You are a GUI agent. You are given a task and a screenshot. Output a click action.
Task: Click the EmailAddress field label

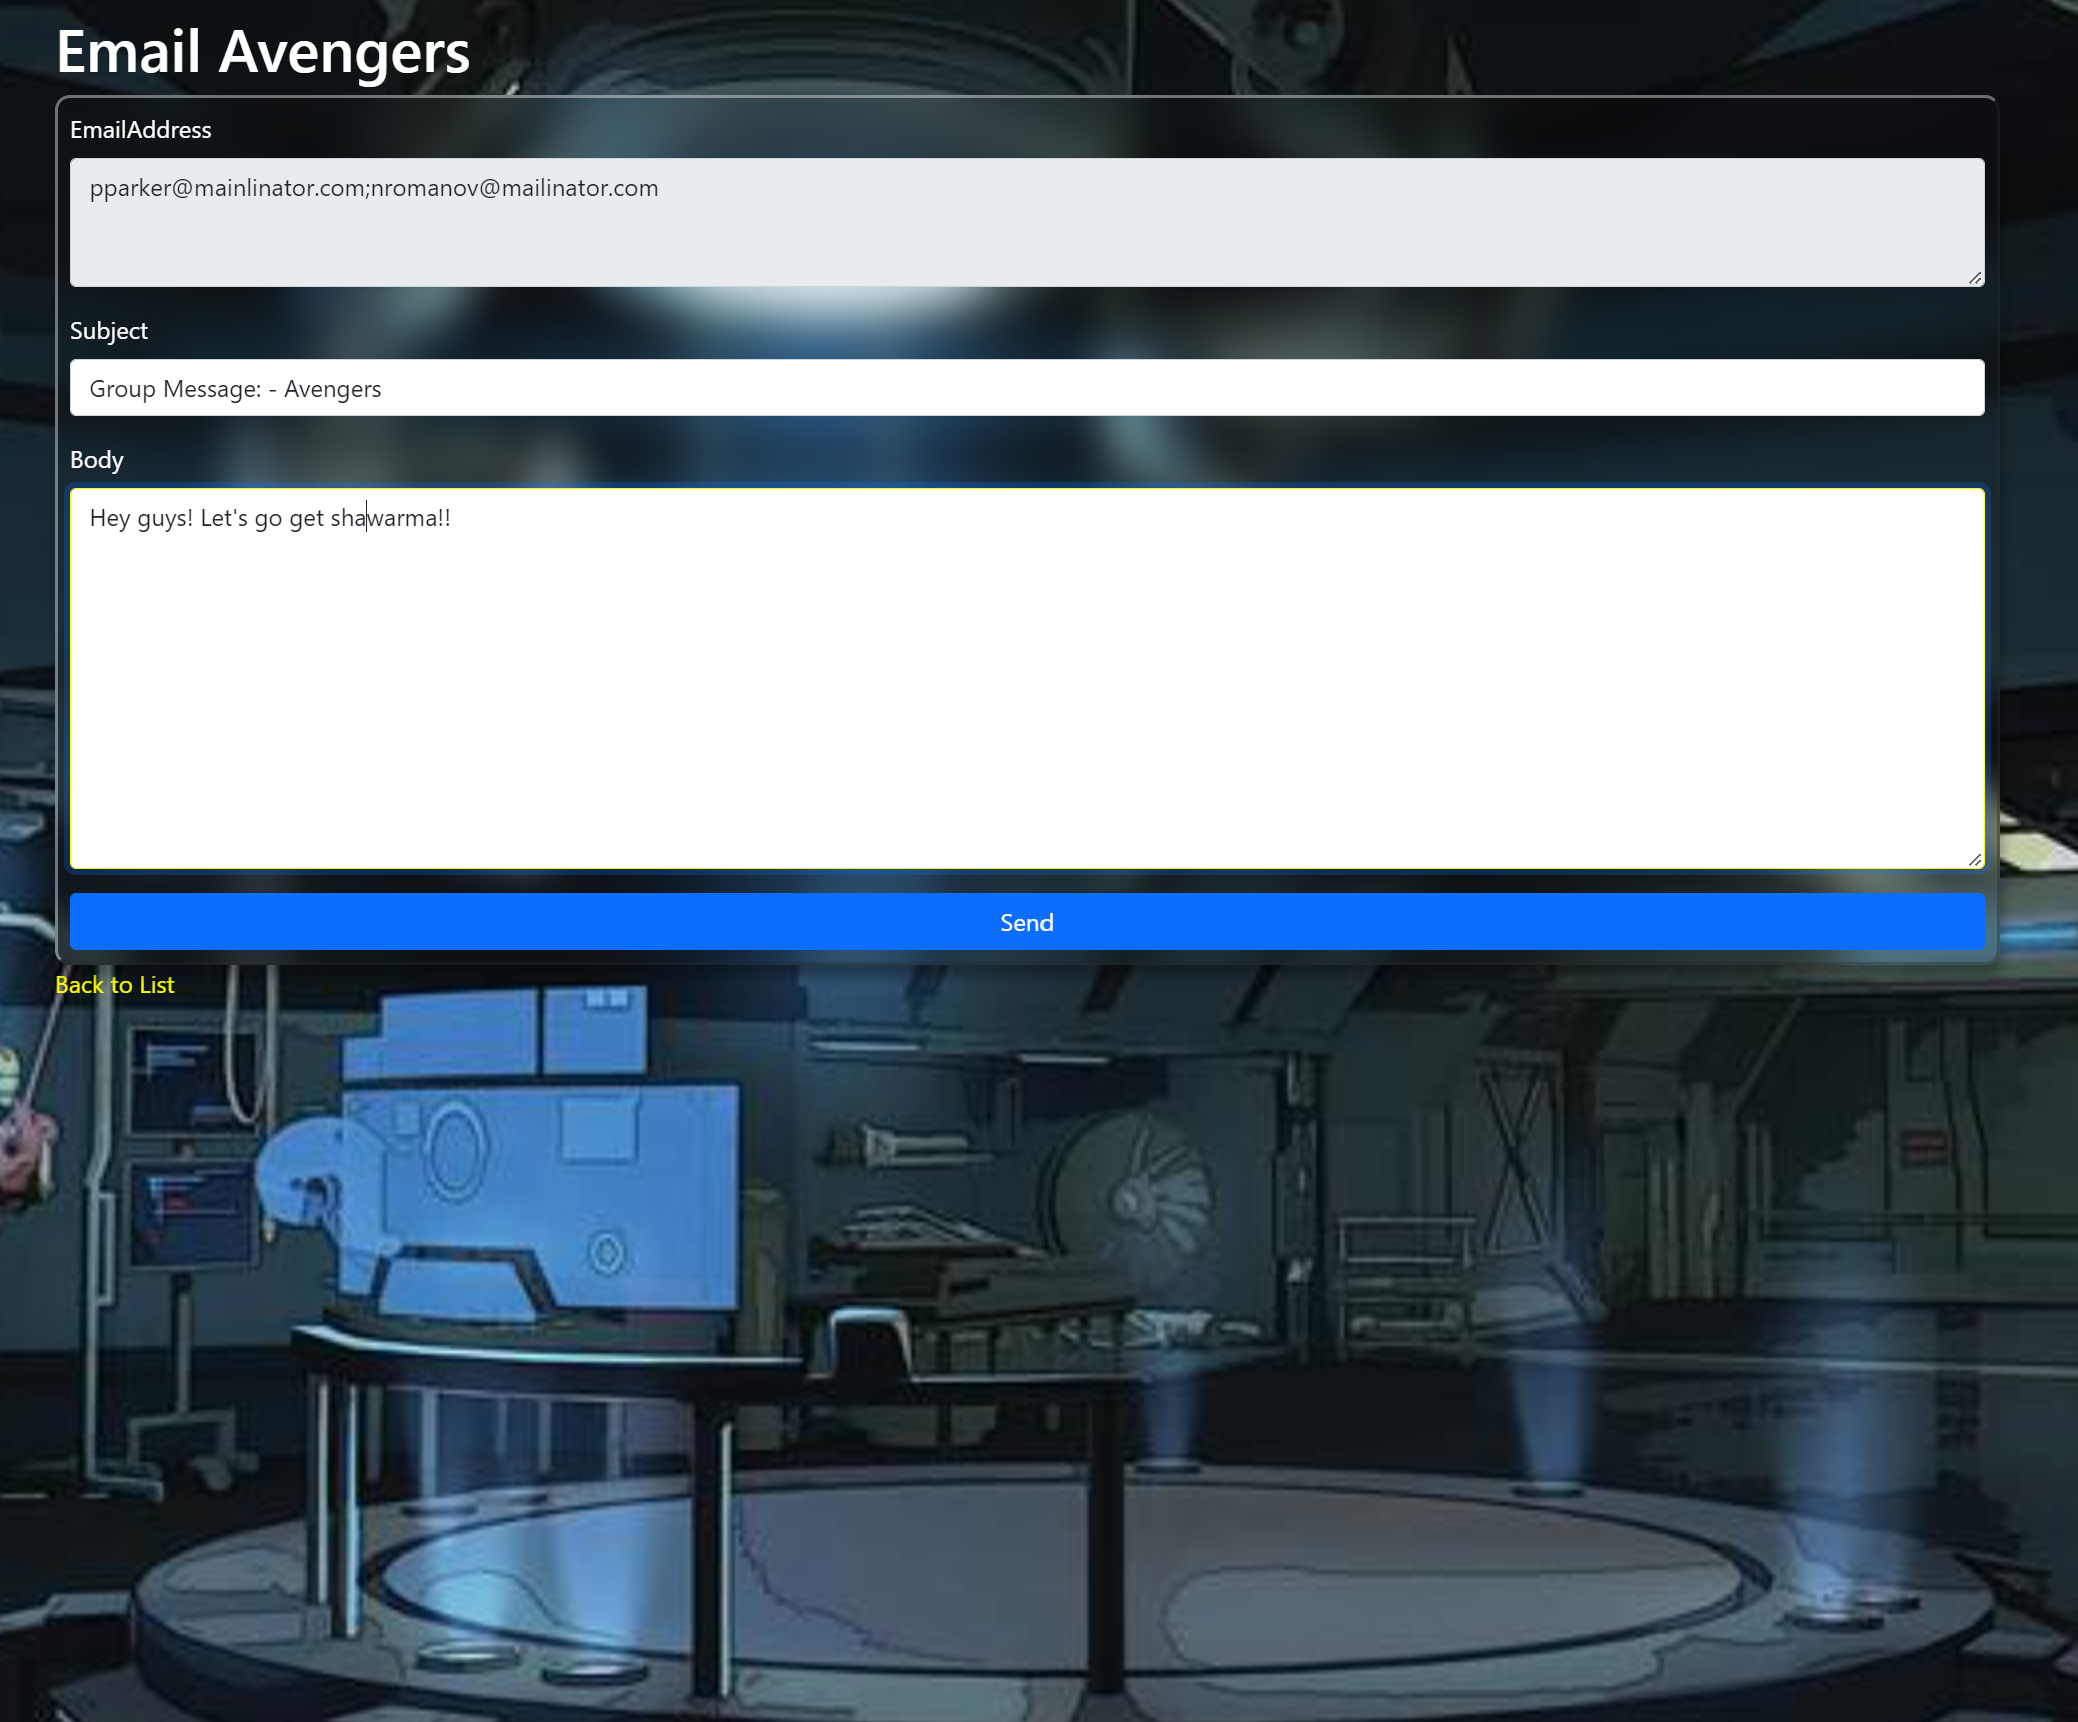click(x=141, y=130)
